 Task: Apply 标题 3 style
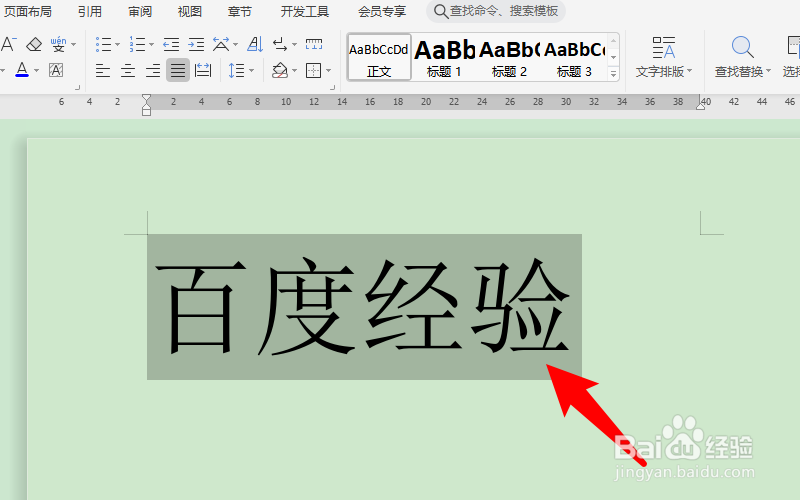pyautogui.click(x=574, y=57)
